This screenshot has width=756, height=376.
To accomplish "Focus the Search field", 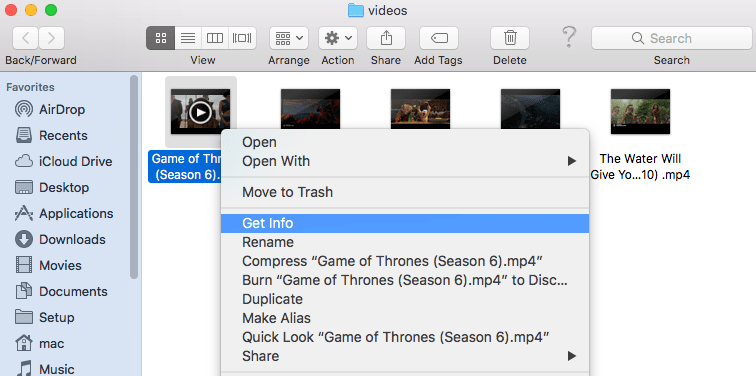I will coord(672,38).
